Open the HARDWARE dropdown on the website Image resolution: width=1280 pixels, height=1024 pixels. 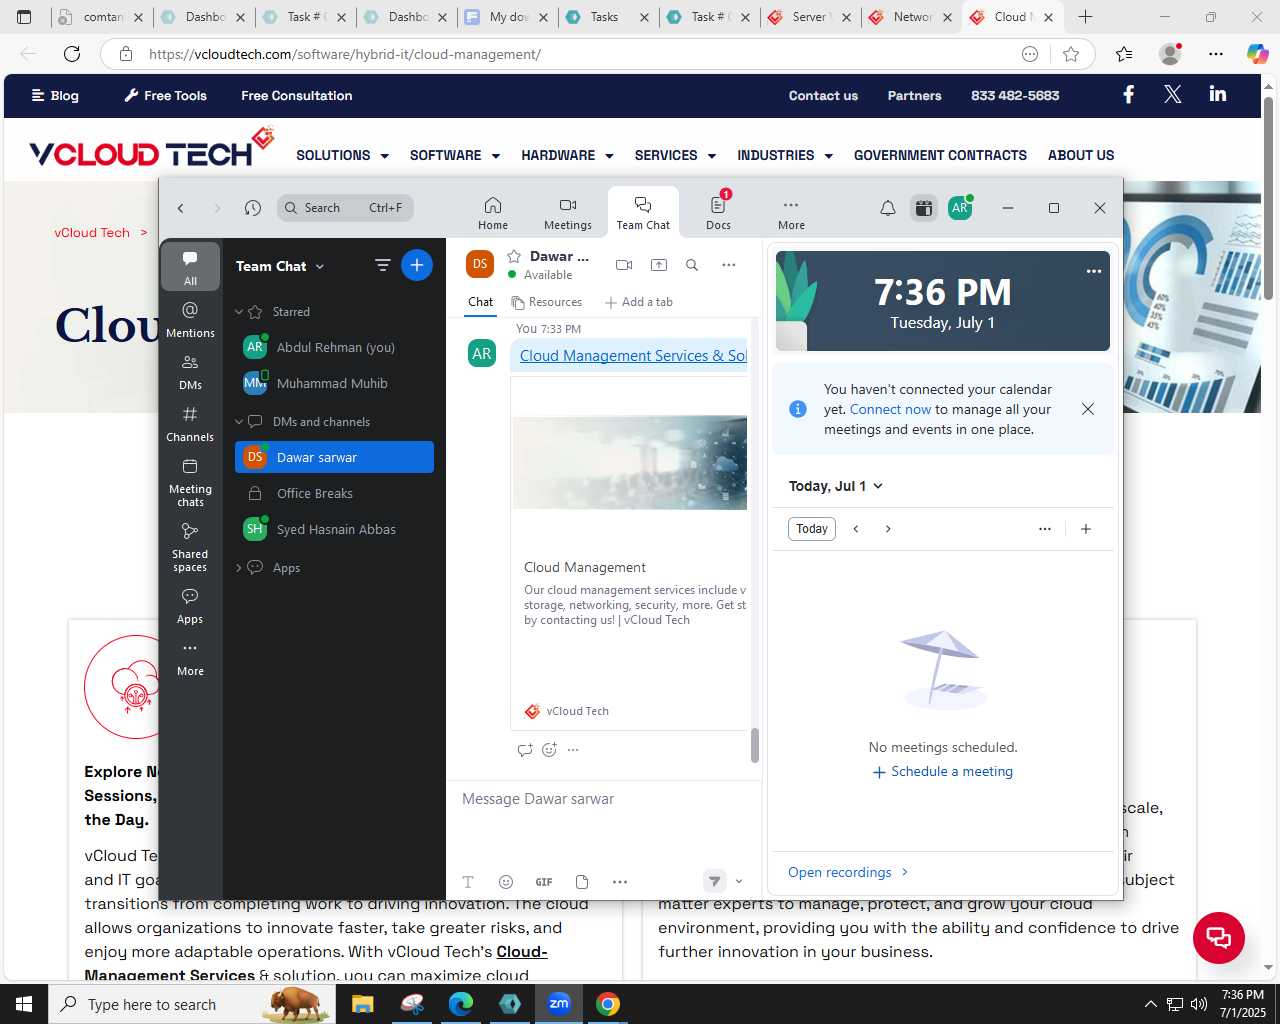[567, 155]
